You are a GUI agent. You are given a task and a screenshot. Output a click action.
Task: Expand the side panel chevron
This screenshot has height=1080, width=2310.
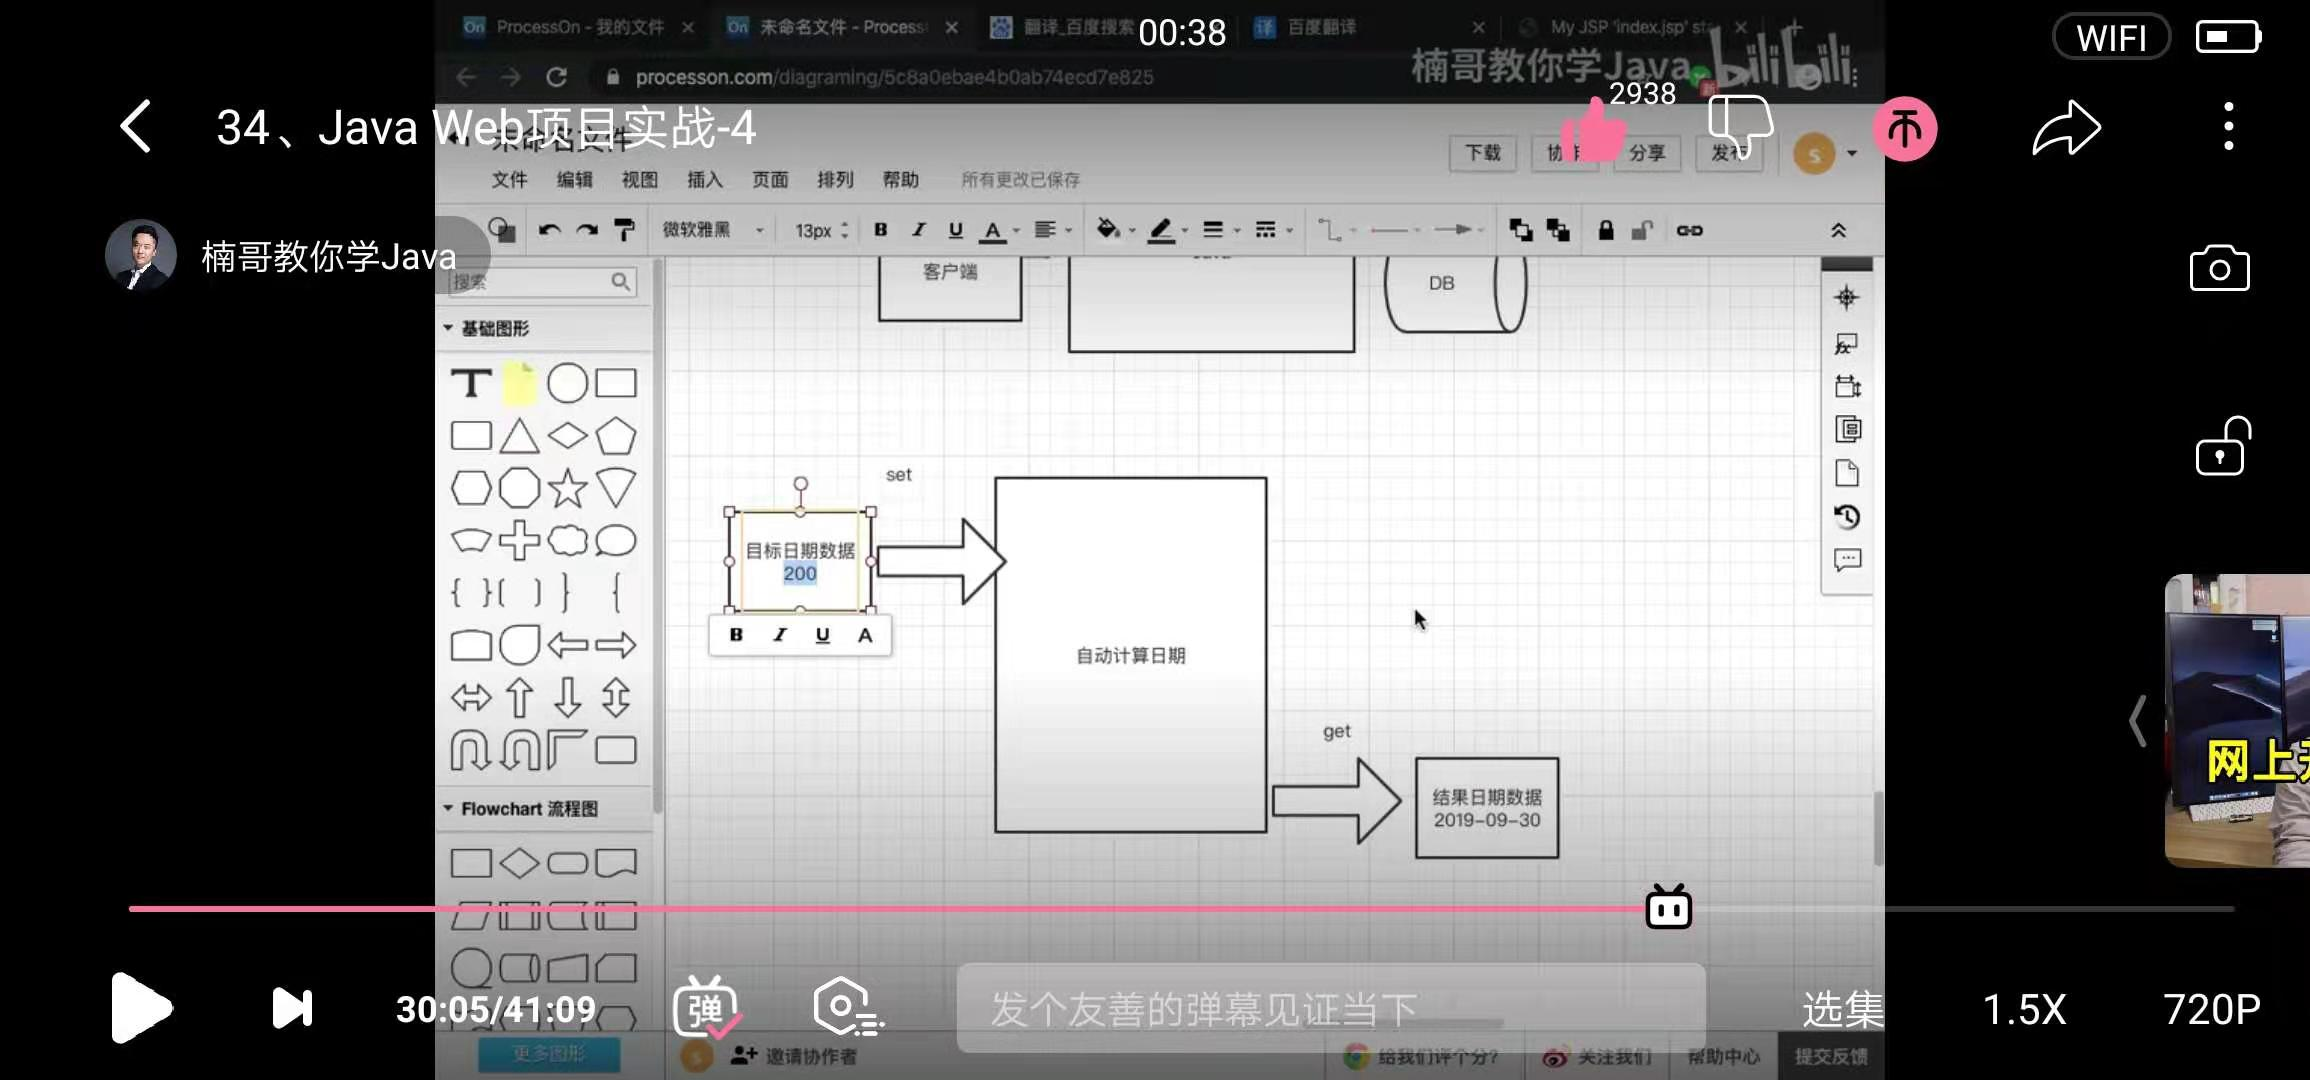(2137, 720)
